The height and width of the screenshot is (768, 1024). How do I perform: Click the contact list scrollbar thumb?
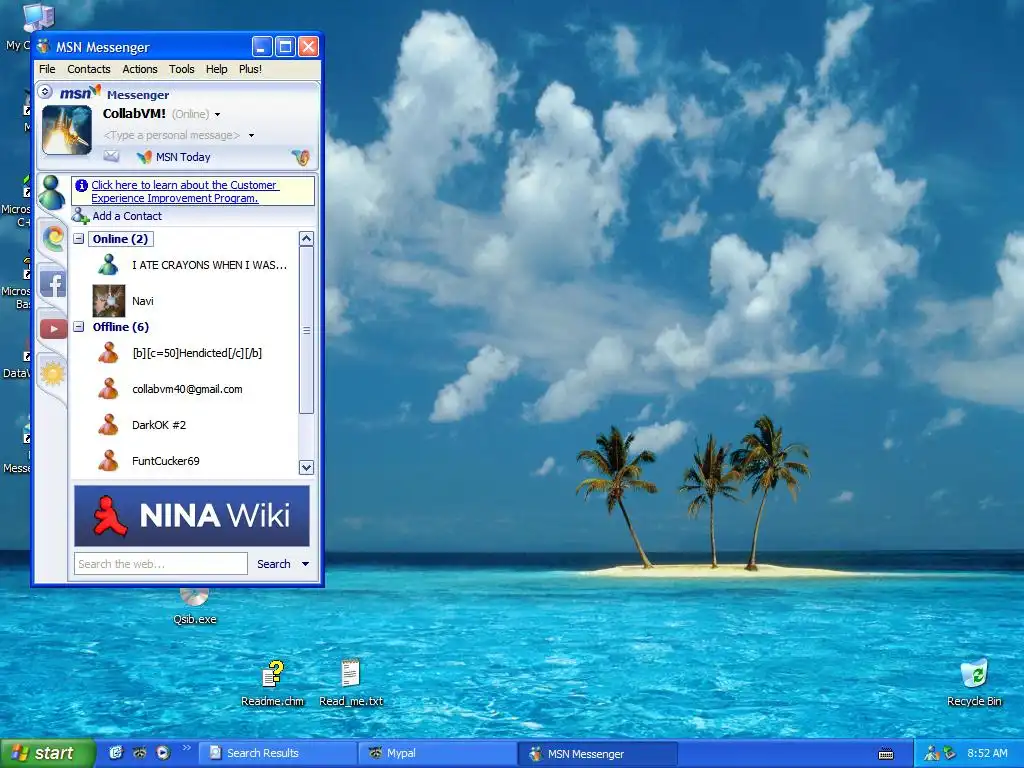click(x=306, y=330)
